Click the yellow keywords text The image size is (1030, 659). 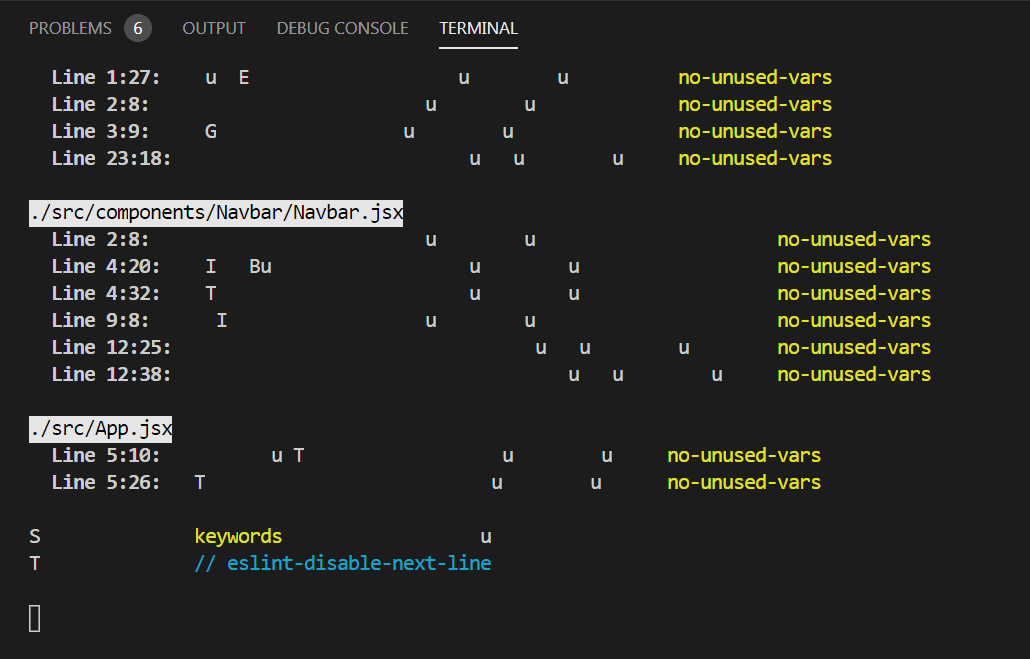click(x=238, y=536)
